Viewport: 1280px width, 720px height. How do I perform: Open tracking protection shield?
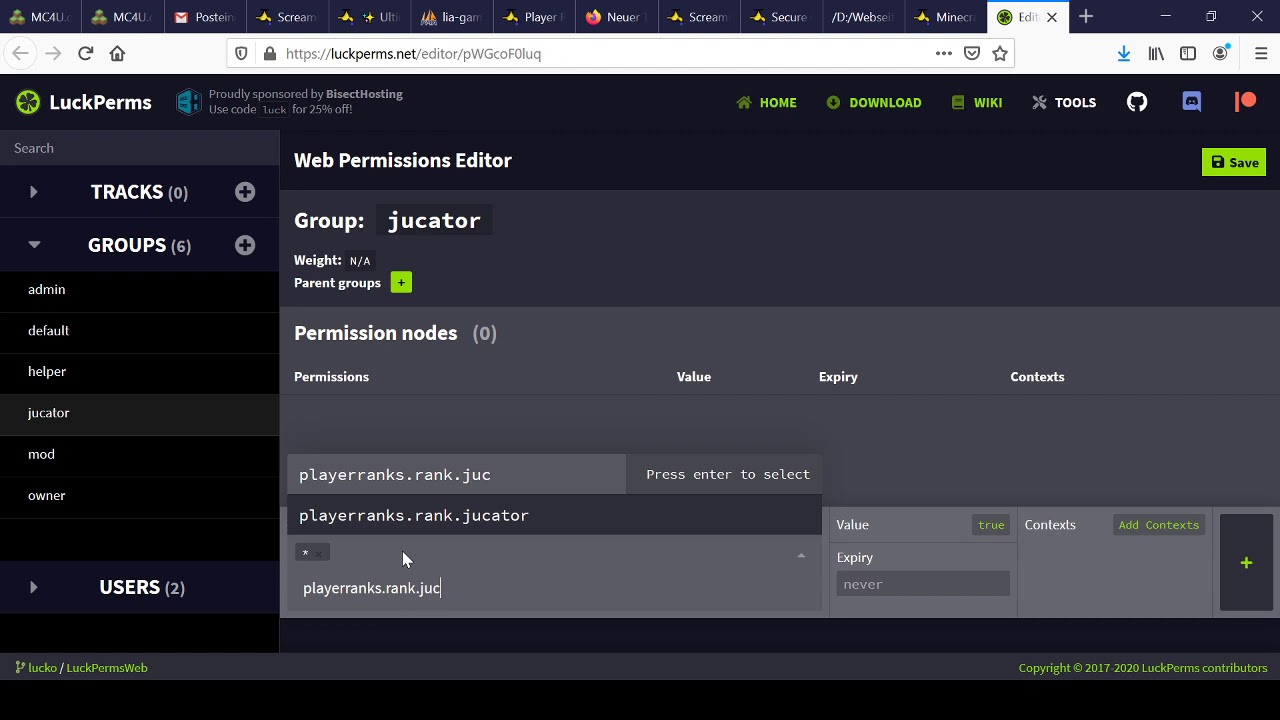tap(241, 53)
